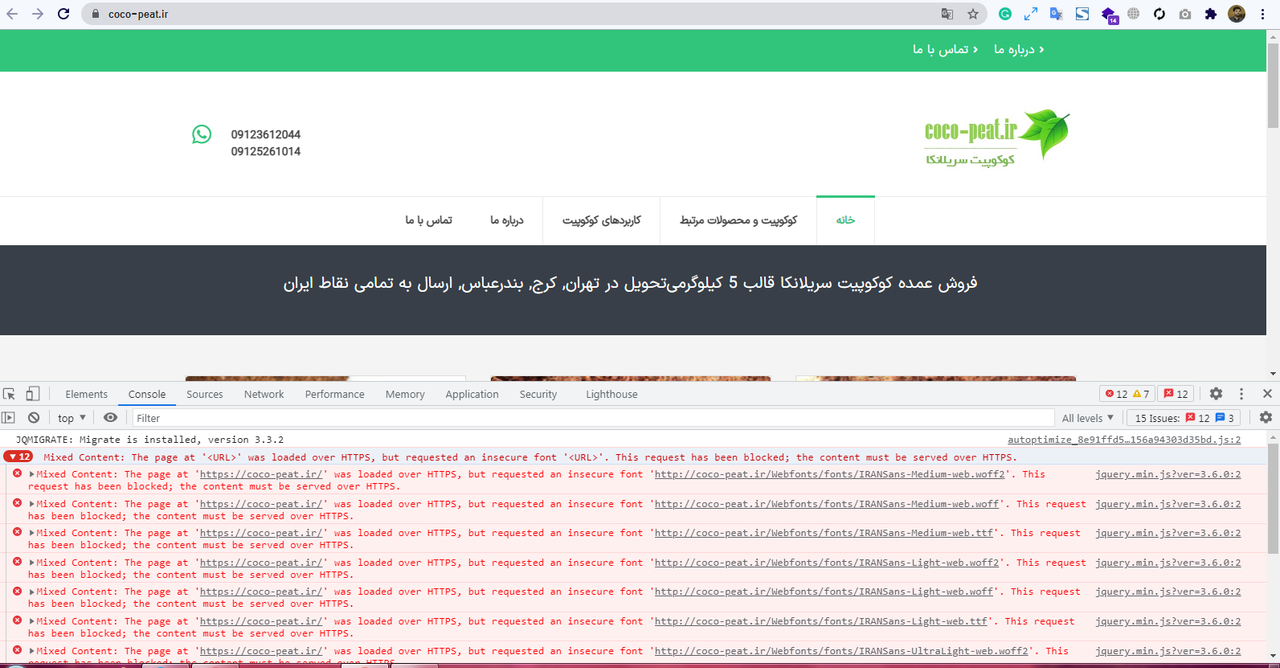Clear the console with the ban icon
This screenshot has width=1280, height=668.
pyautogui.click(x=33, y=418)
